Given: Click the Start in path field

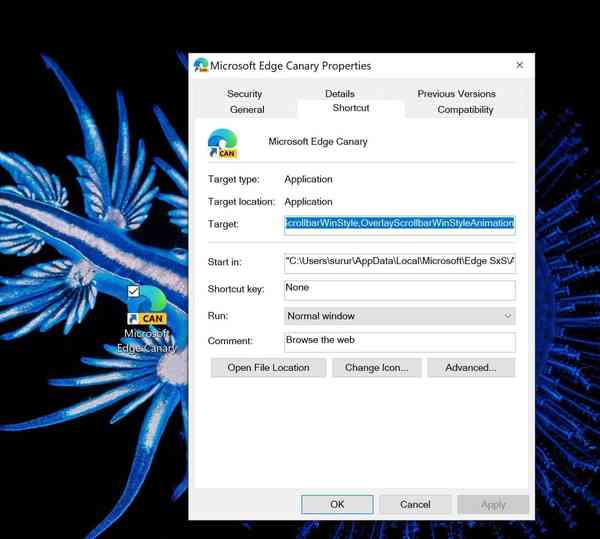Looking at the screenshot, I should click(x=400, y=262).
